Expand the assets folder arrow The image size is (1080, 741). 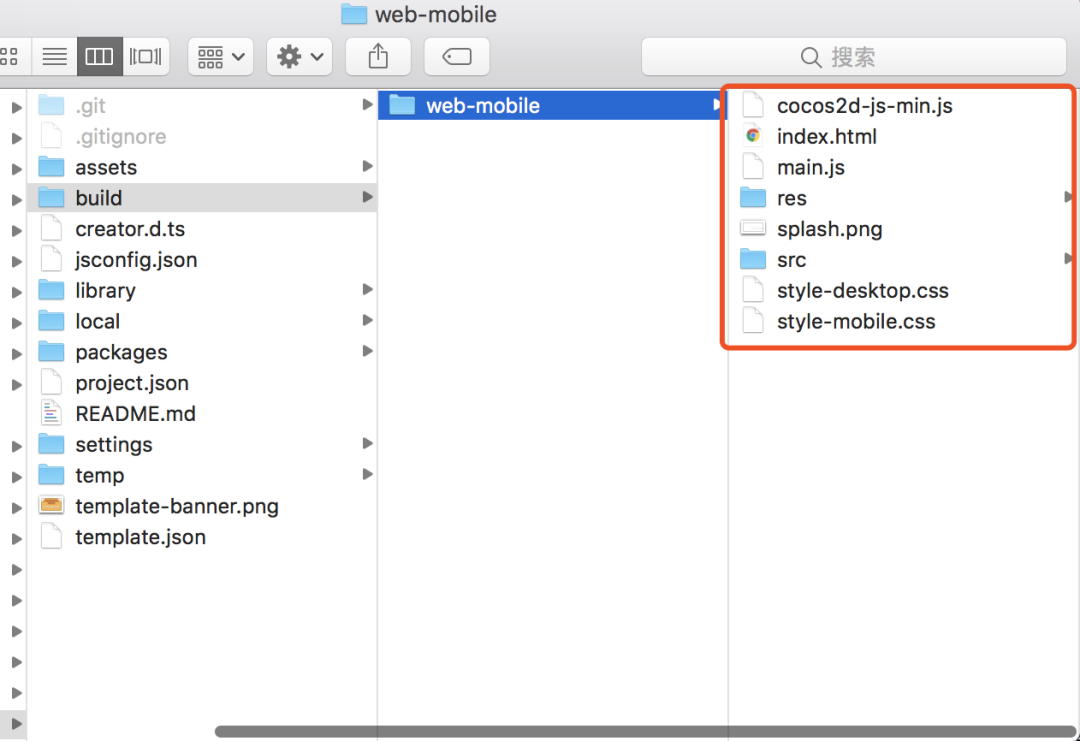point(368,167)
